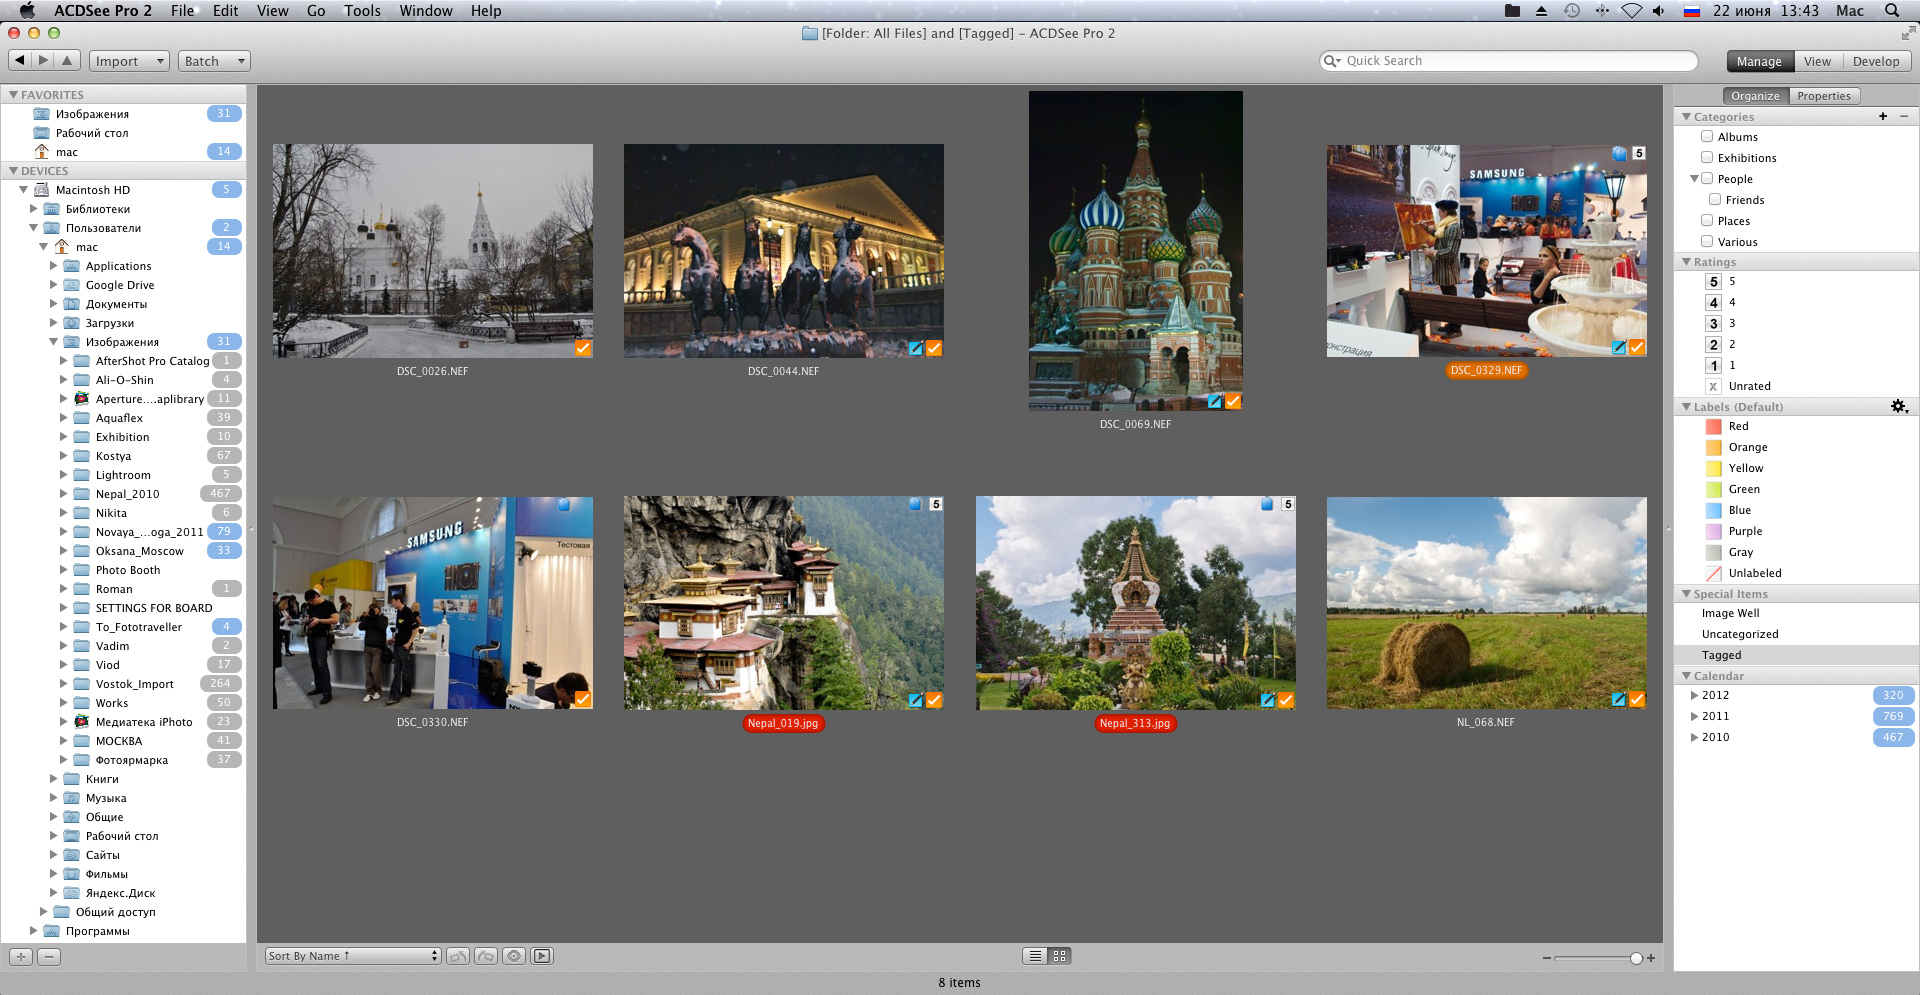The height and width of the screenshot is (995, 1920).
Task: Collapse the People category
Action: click(x=1694, y=179)
